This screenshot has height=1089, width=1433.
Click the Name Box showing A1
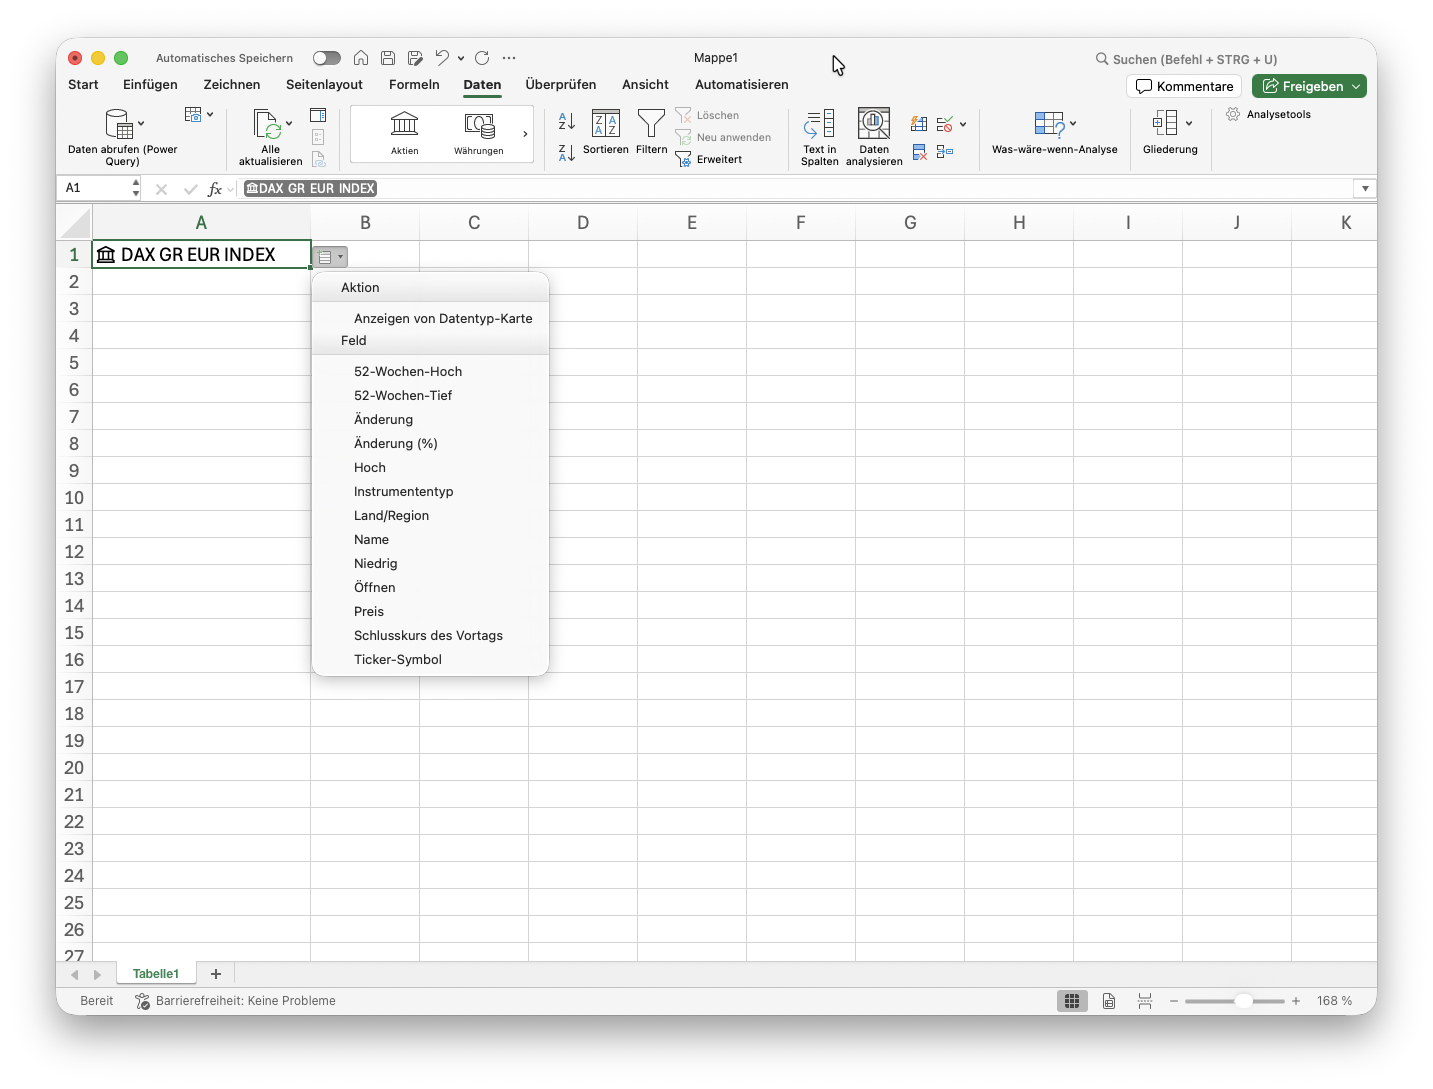click(97, 188)
